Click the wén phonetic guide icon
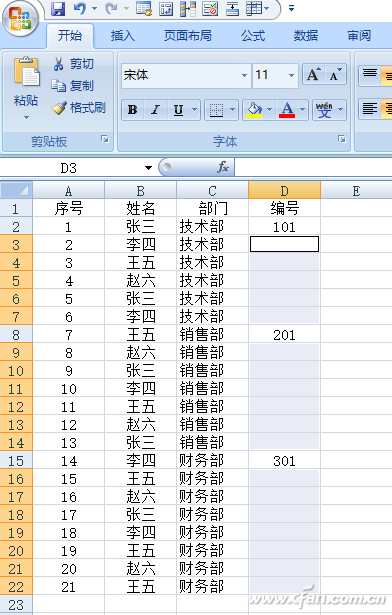392x615 pixels. pyautogui.click(x=324, y=110)
